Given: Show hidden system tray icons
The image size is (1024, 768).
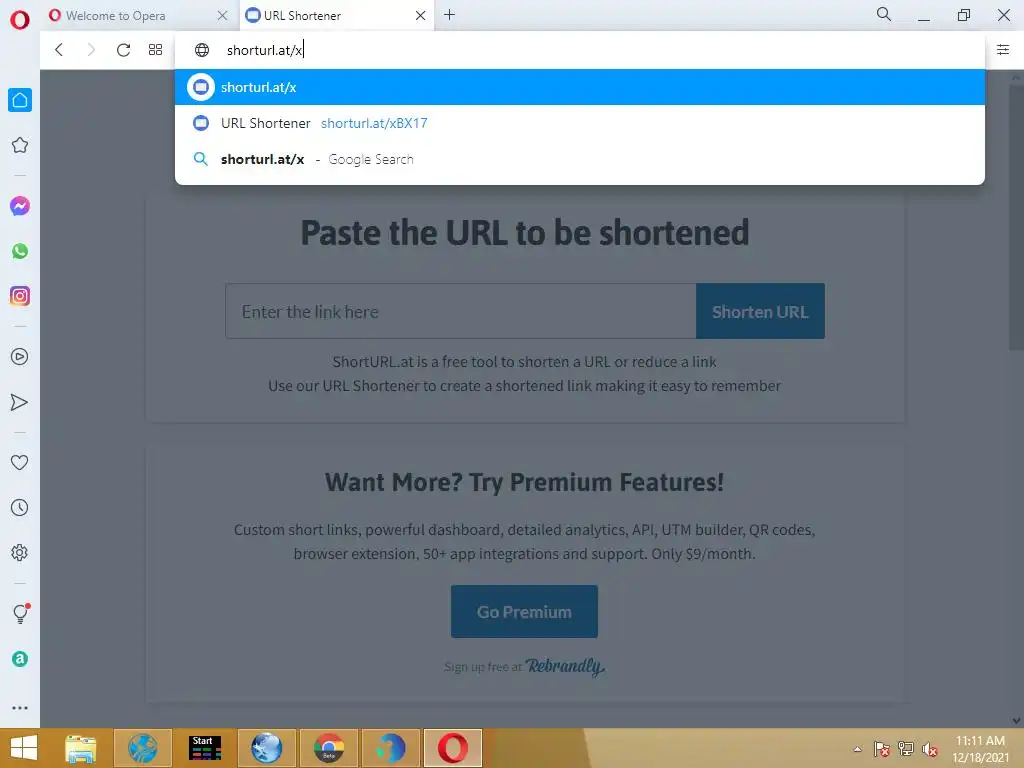Looking at the screenshot, I should 857,749.
